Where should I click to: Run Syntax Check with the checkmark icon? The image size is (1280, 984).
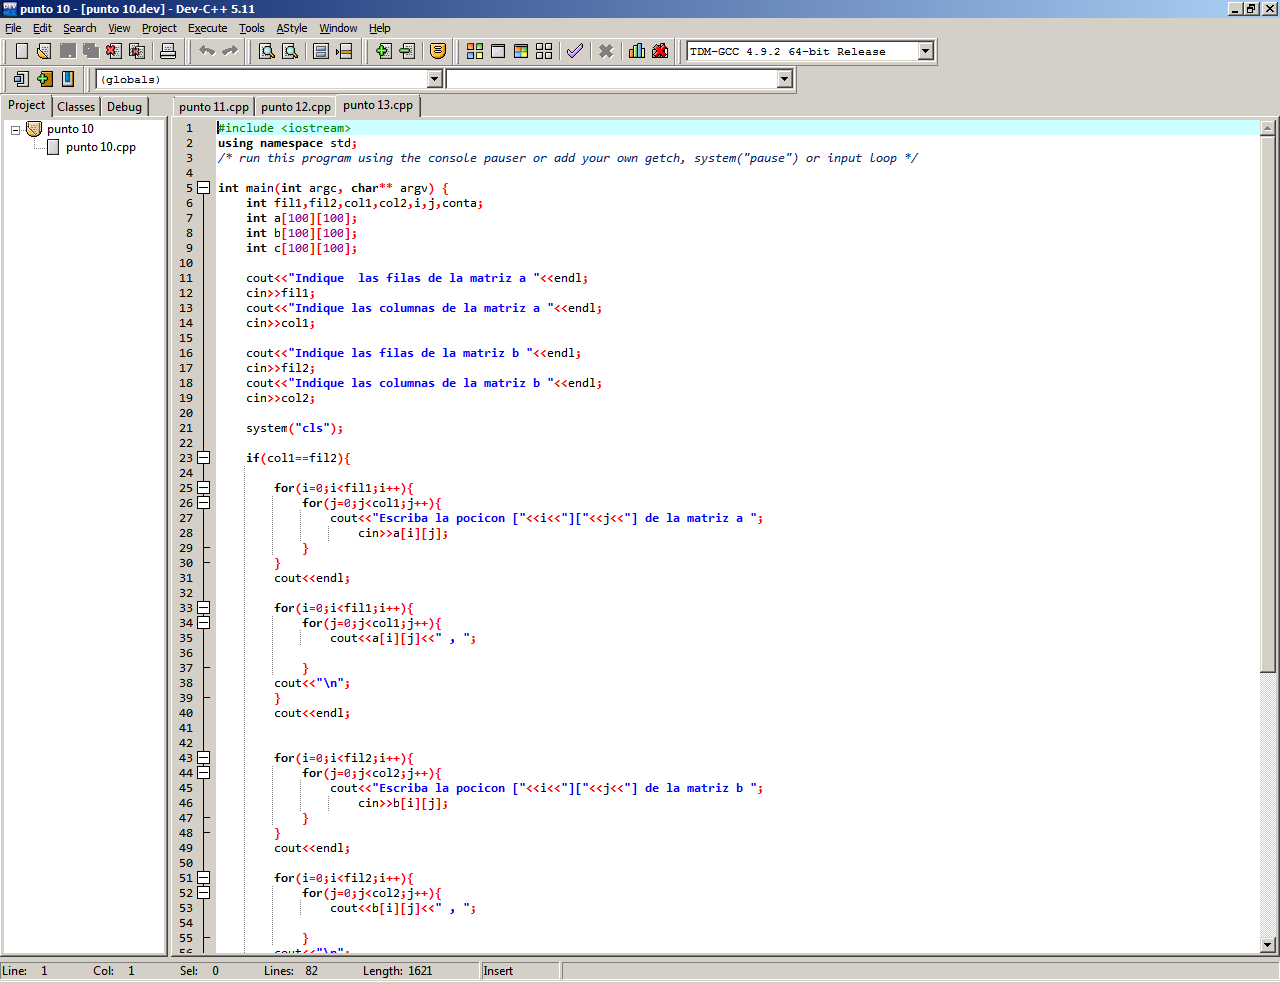575,51
